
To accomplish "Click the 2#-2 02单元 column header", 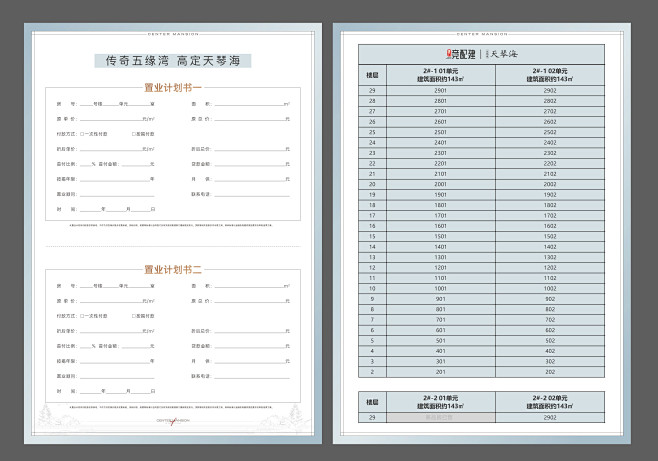I will [x=550, y=402].
